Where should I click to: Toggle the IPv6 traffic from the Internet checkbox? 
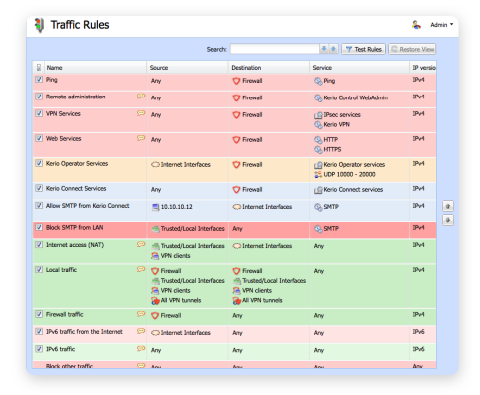point(39,331)
